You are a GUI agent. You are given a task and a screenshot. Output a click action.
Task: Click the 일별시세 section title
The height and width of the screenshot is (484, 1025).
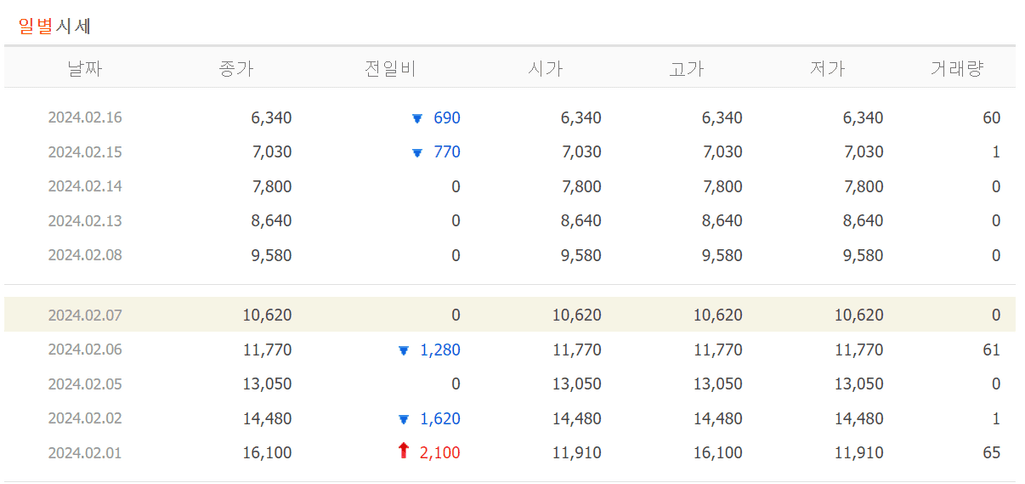tap(54, 26)
